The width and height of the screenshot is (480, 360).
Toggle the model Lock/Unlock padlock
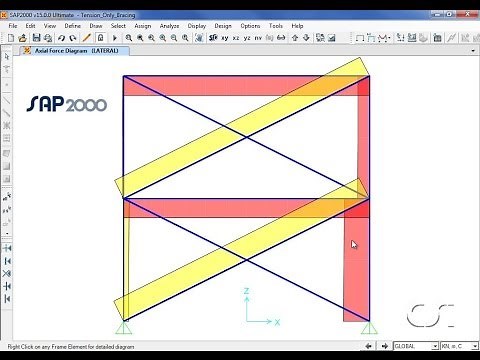(101, 38)
